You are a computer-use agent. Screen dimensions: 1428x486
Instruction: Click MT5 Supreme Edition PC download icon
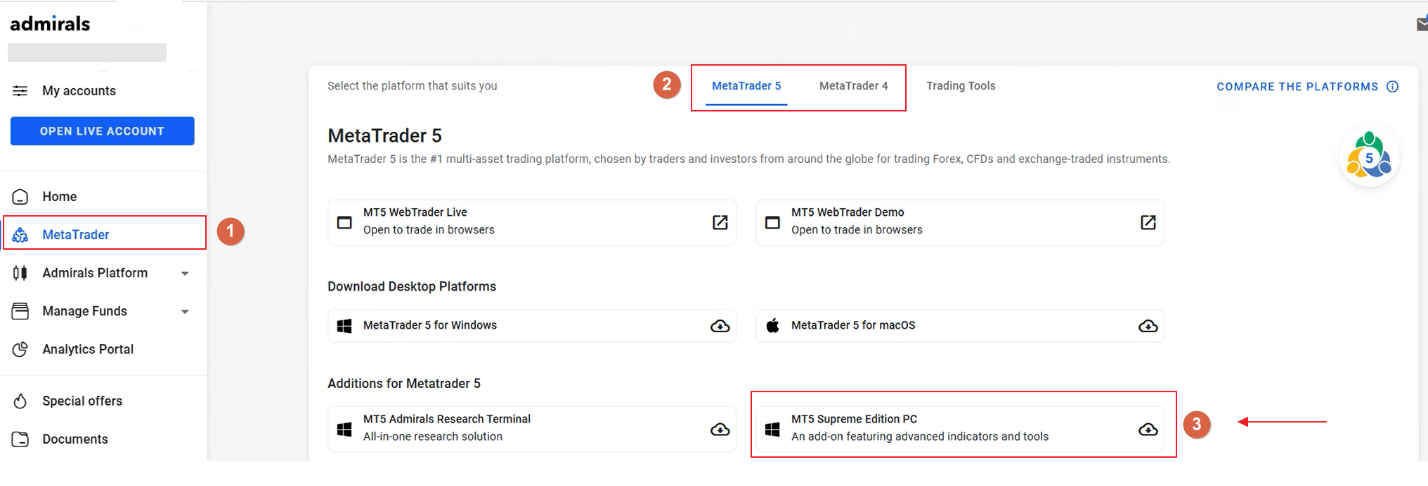point(1148,429)
